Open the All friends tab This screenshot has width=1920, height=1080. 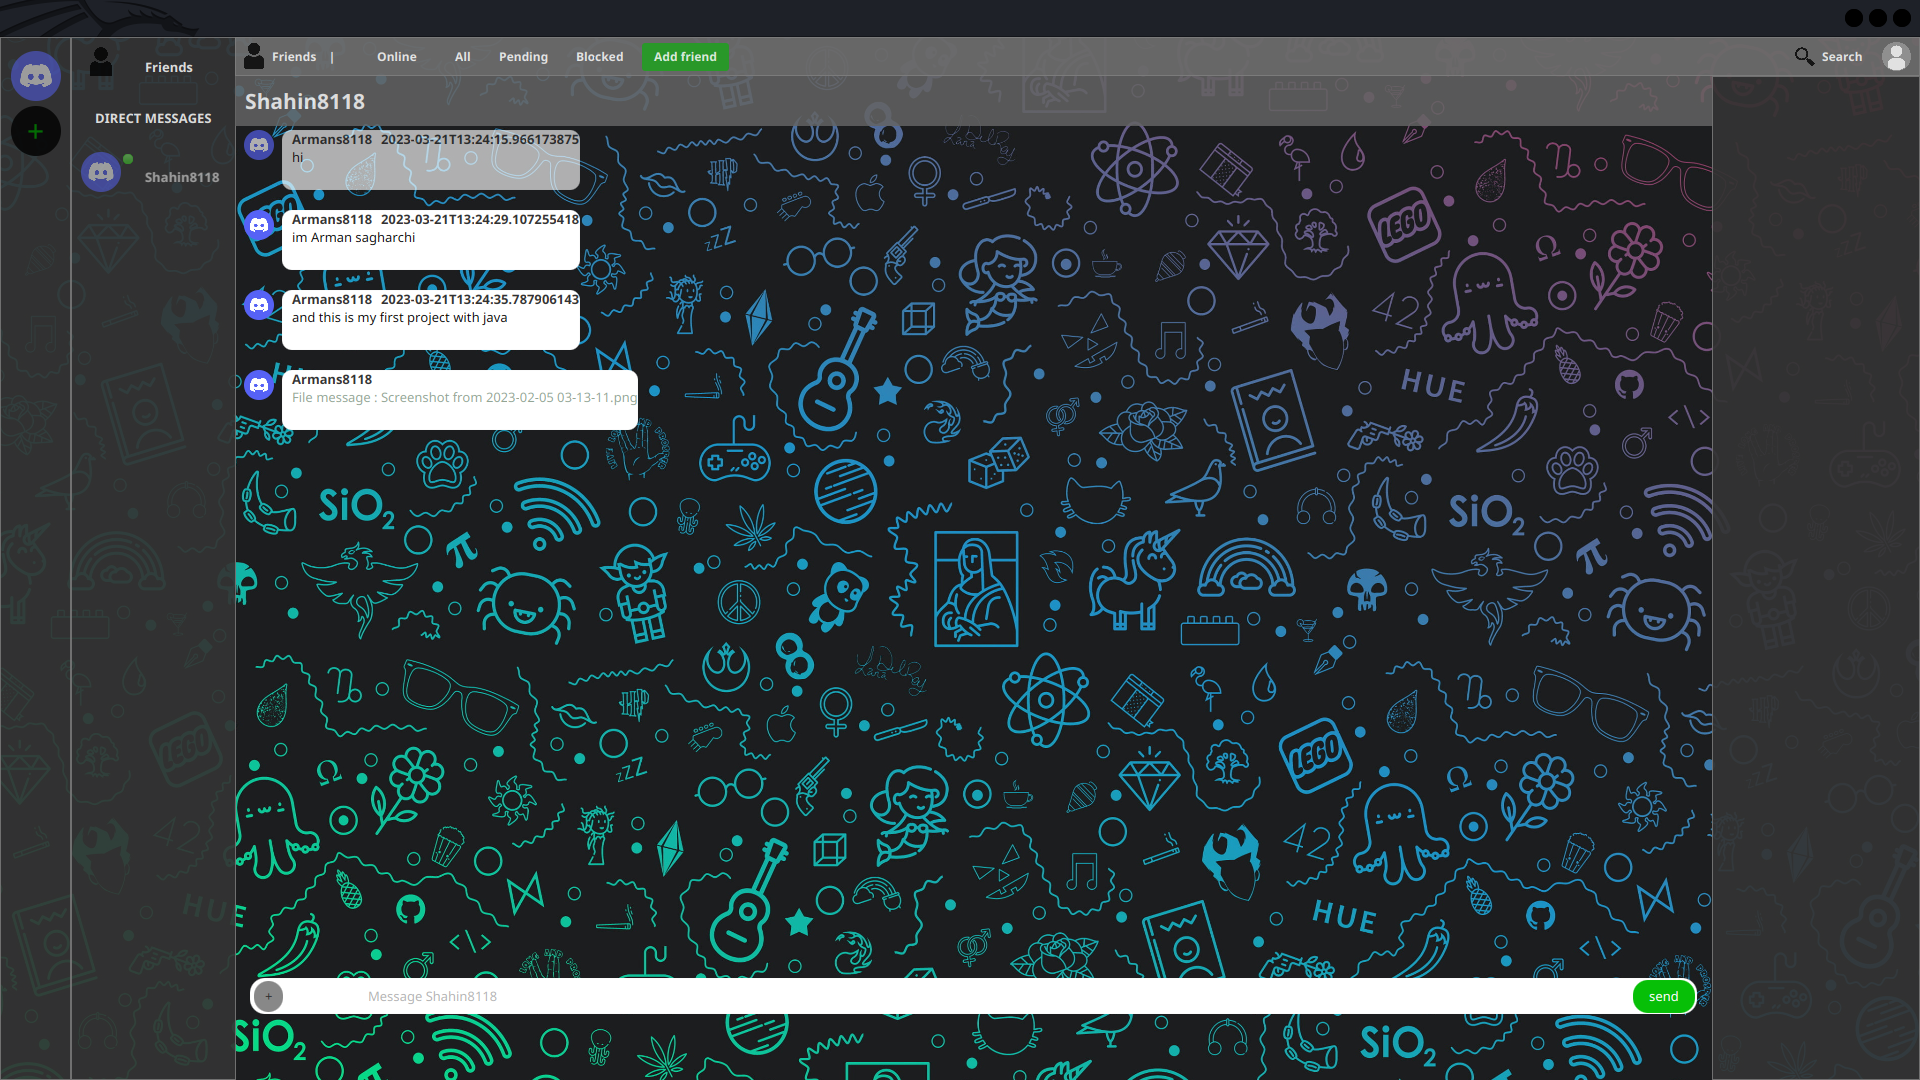click(x=461, y=57)
